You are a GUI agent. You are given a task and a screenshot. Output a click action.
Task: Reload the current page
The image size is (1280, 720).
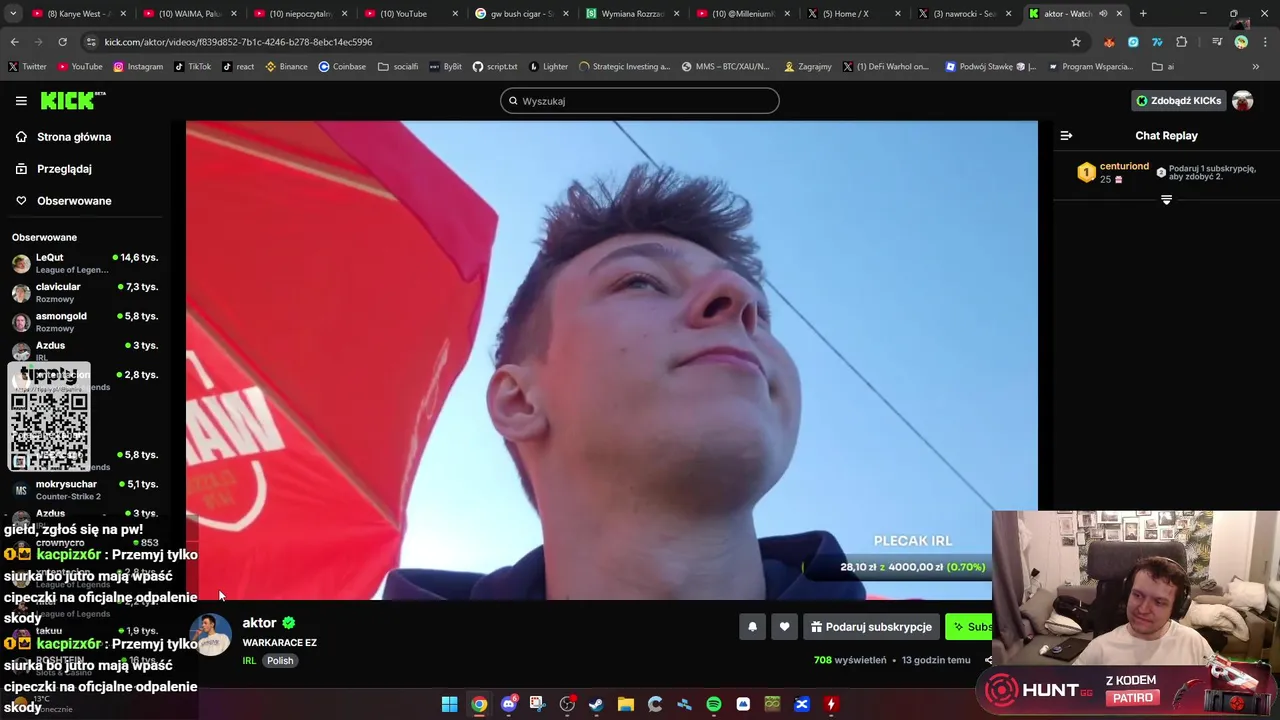pyautogui.click(x=62, y=42)
